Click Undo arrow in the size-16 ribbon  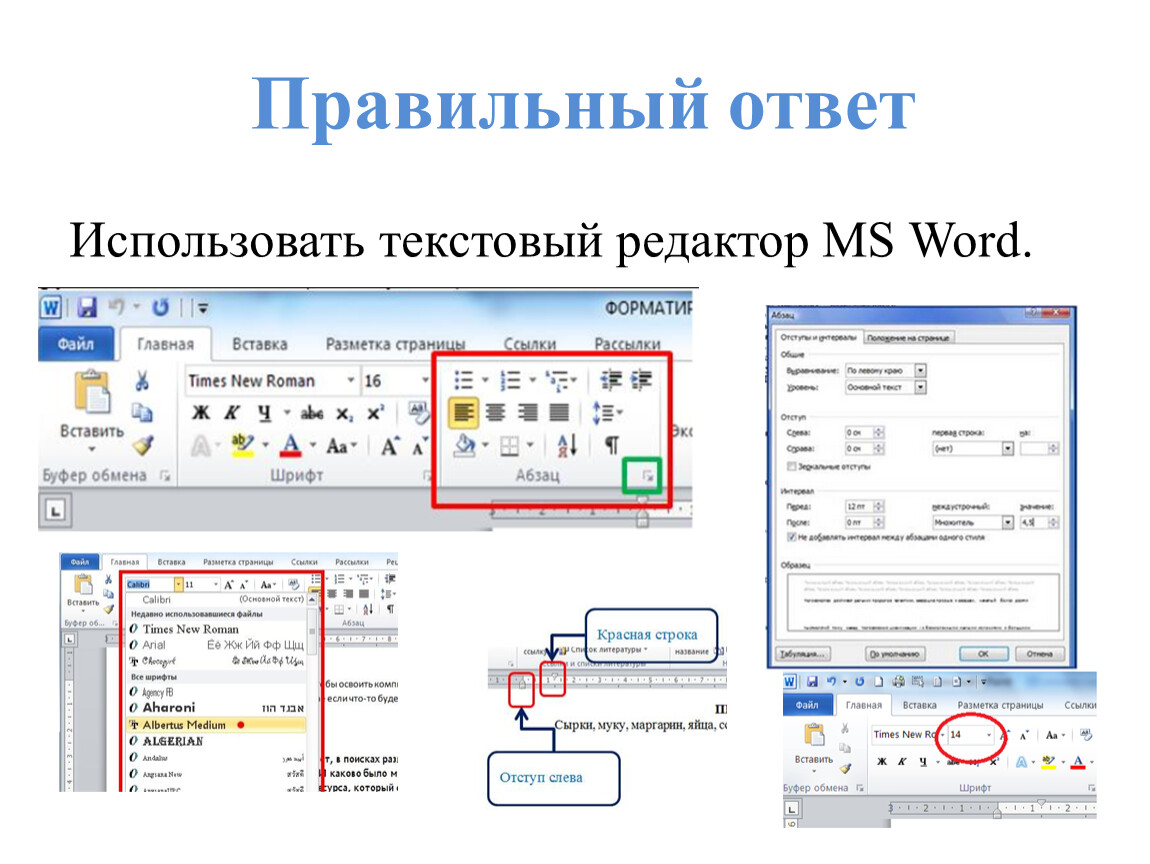tap(116, 307)
